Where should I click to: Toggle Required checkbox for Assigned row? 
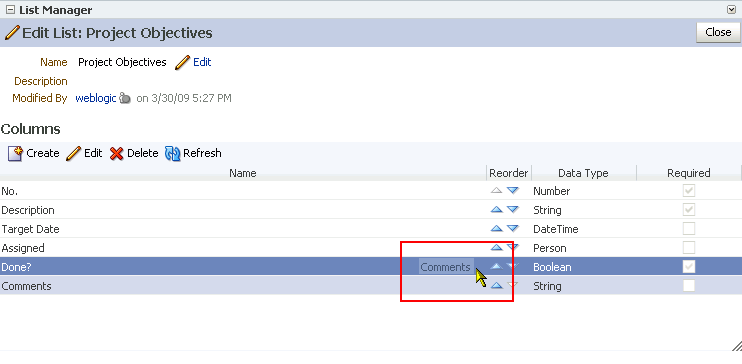(689, 248)
